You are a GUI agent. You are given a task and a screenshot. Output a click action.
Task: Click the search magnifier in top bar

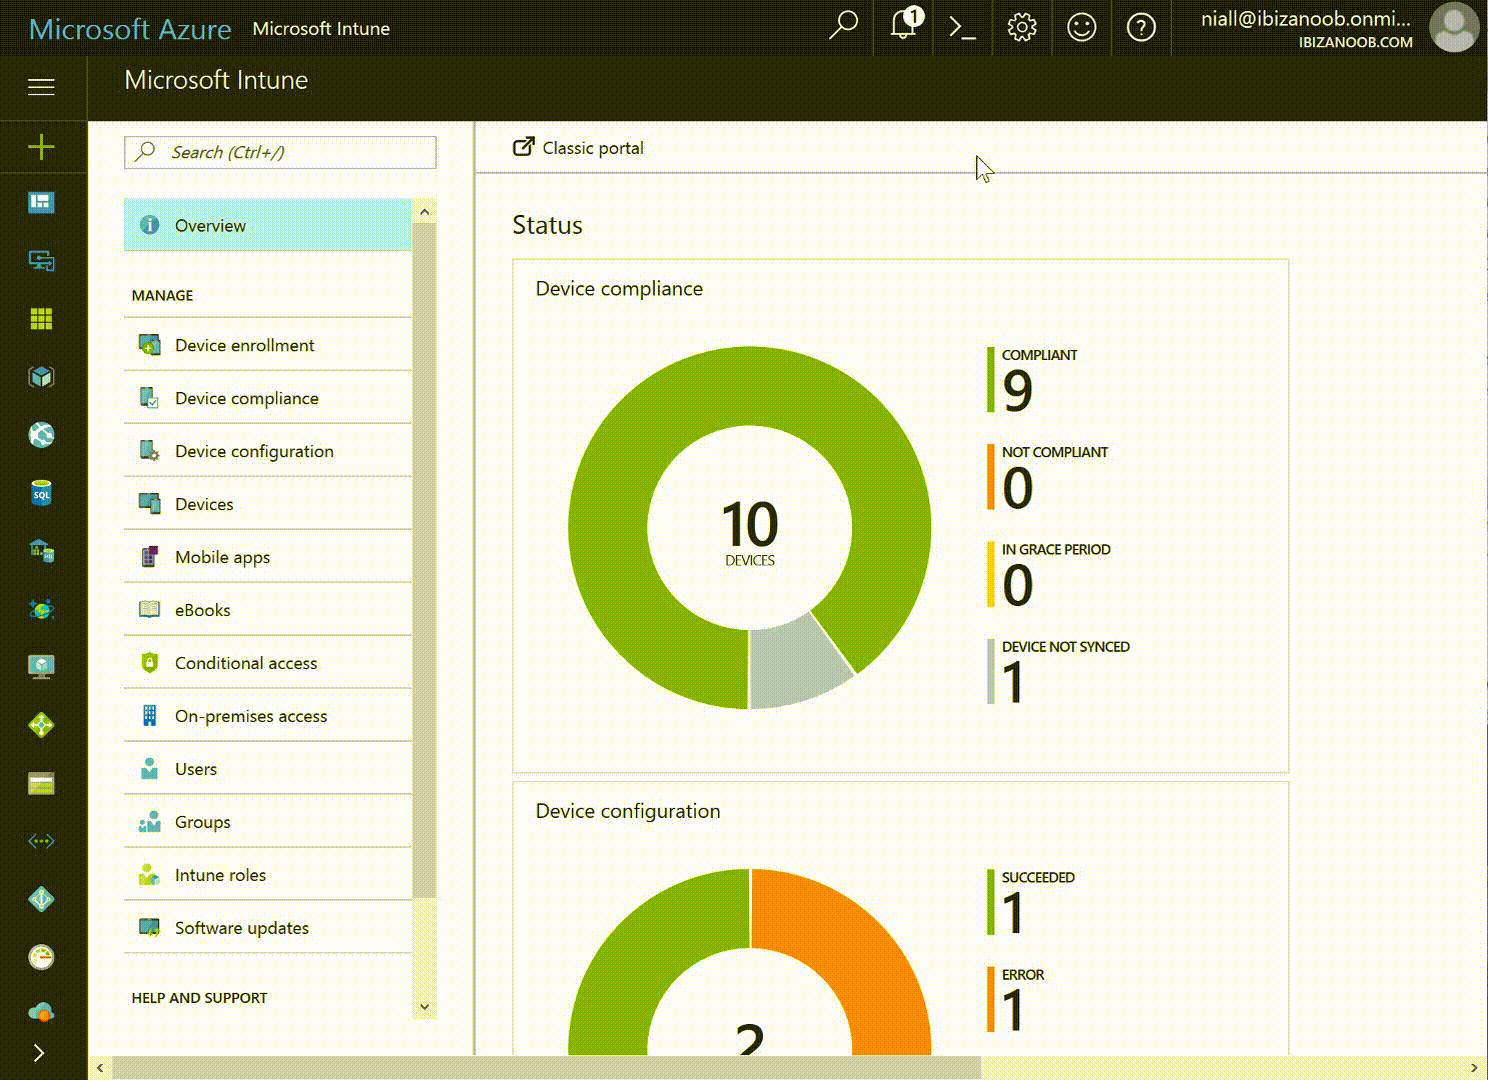pos(843,26)
